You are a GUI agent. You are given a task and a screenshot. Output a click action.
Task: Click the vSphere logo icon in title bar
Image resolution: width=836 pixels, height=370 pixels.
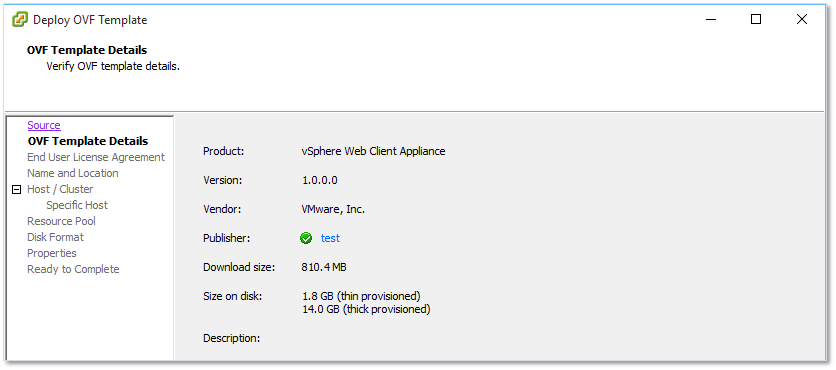[x=20, y=20]
